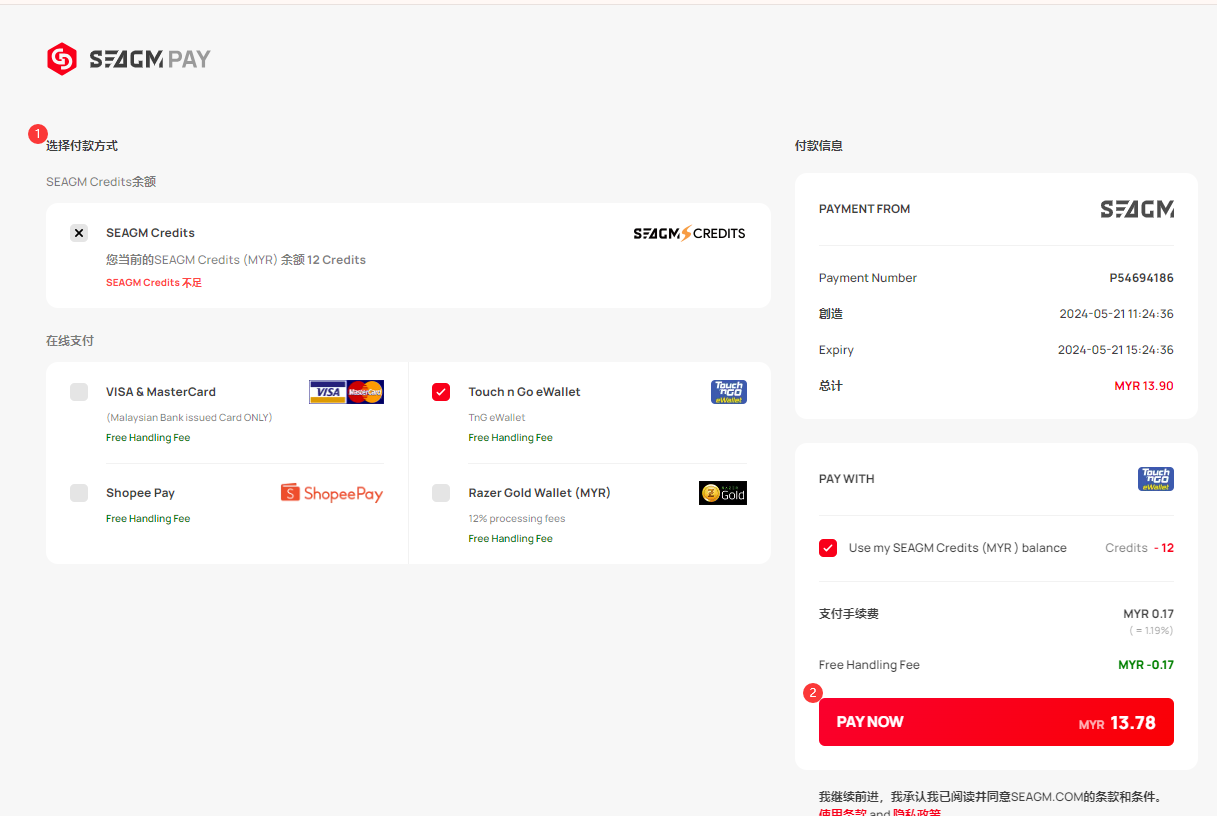Screen dimensions: 1217x816
Task: Select VISA & MasterCard payment checkbox
Action: click(x=79, y=392)
